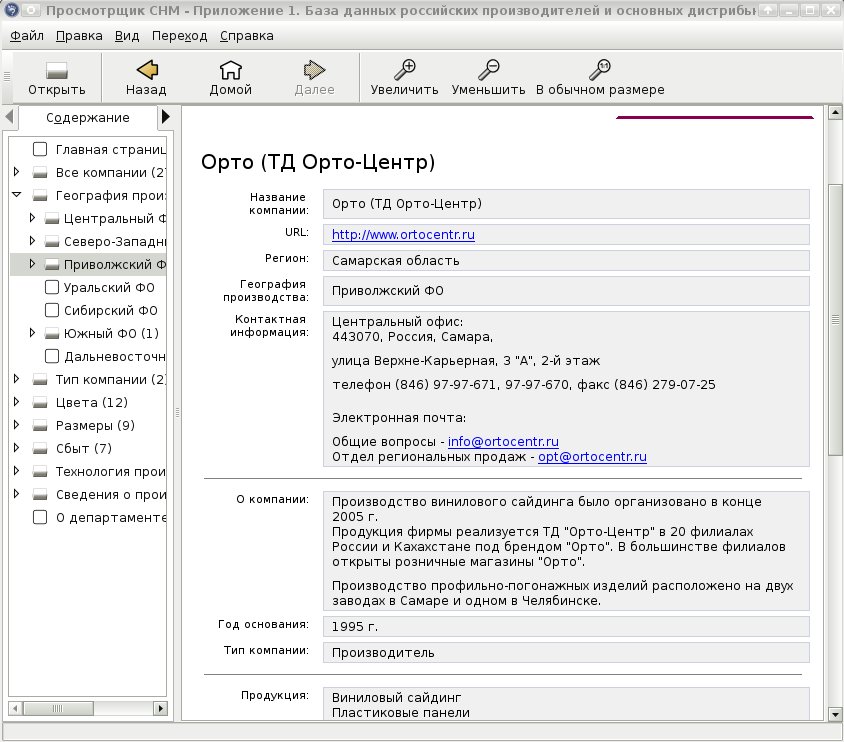Click the opt@ortocentr.ru email link
Viewport: 844px width, 742px height.
pos(592,457)
